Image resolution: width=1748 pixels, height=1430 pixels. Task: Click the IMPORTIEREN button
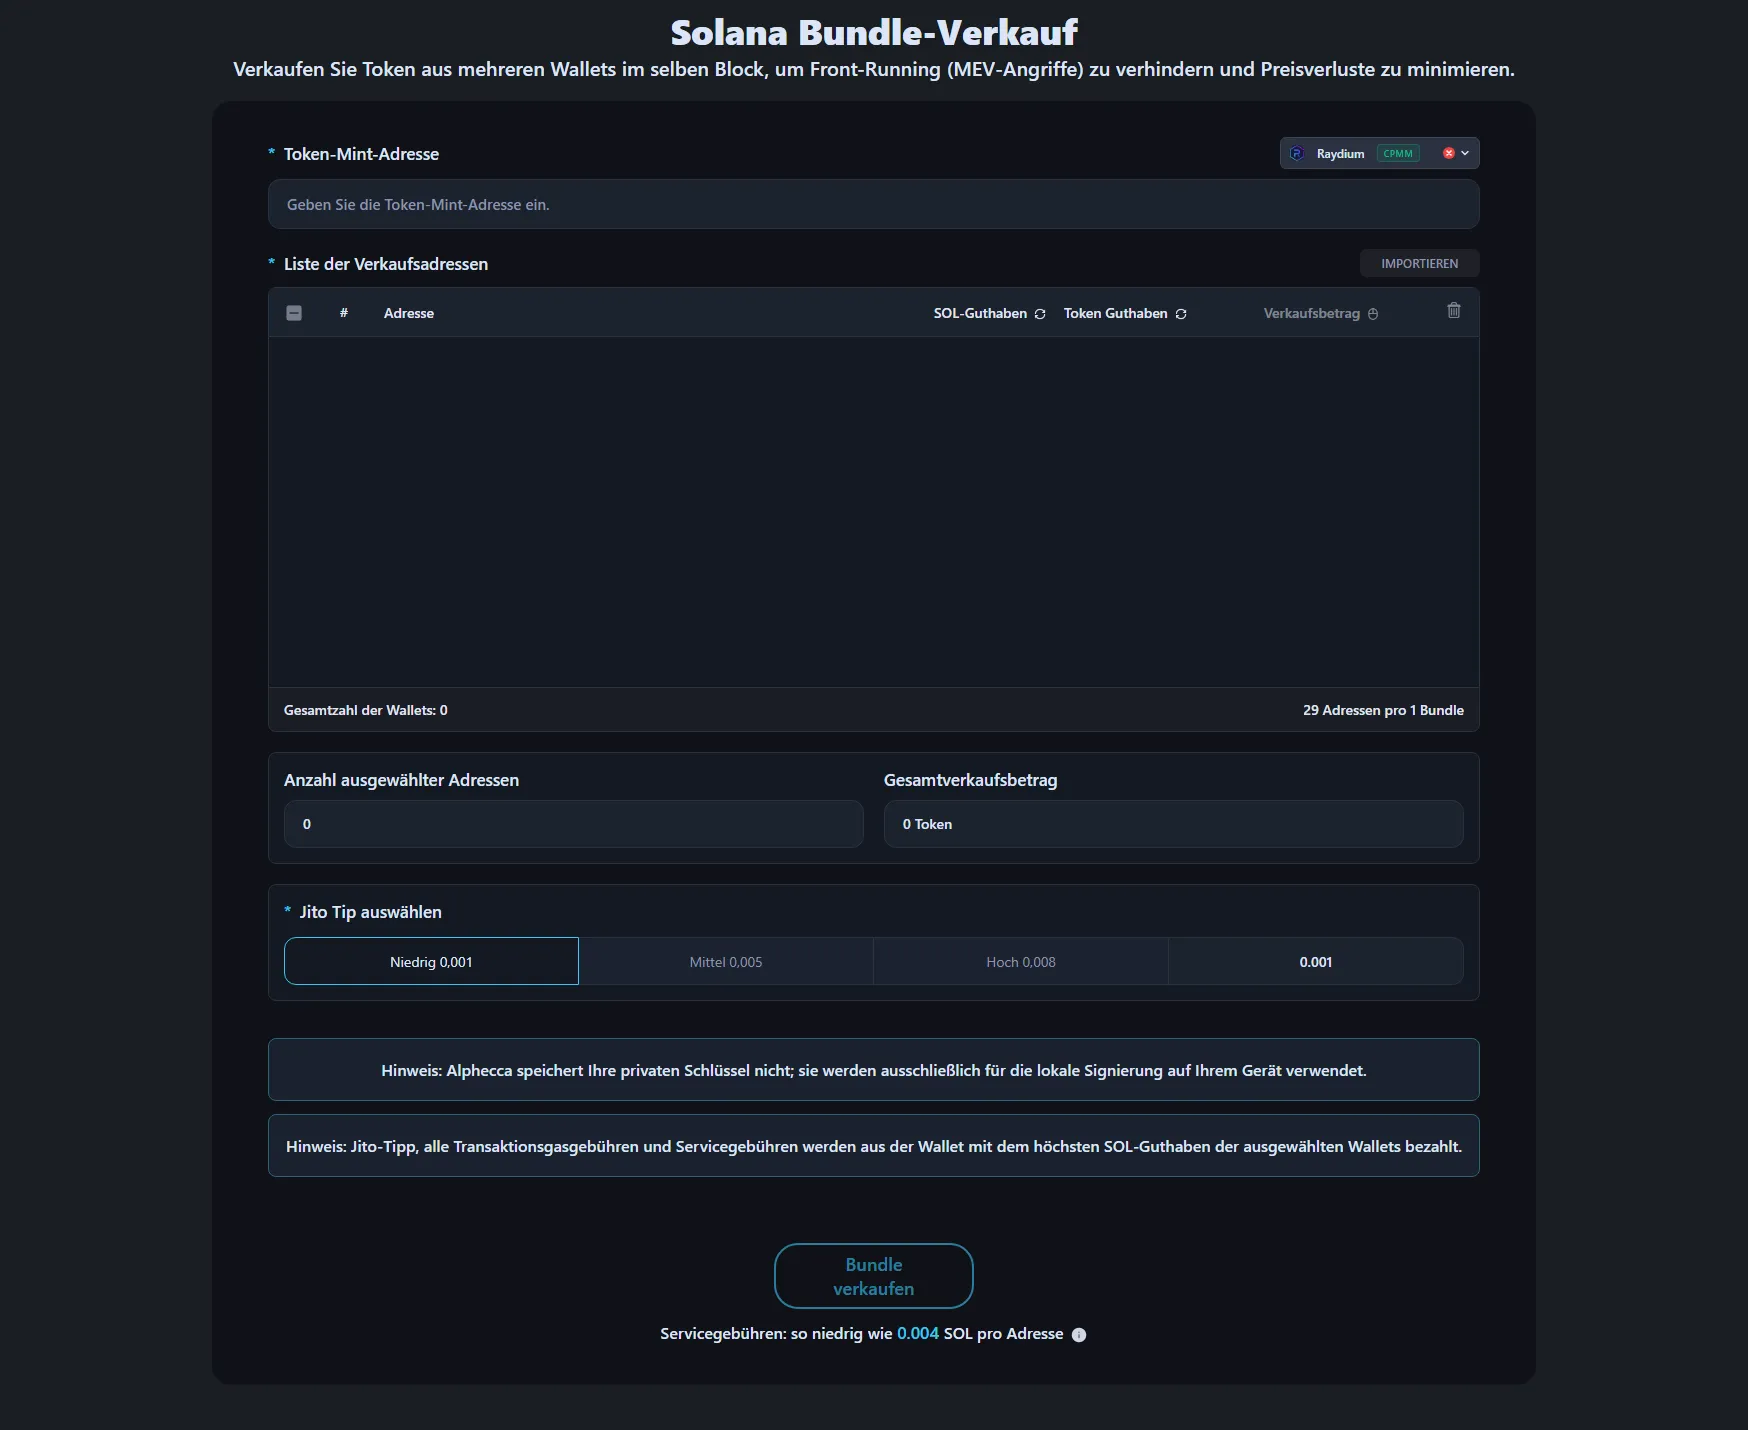1419,263
